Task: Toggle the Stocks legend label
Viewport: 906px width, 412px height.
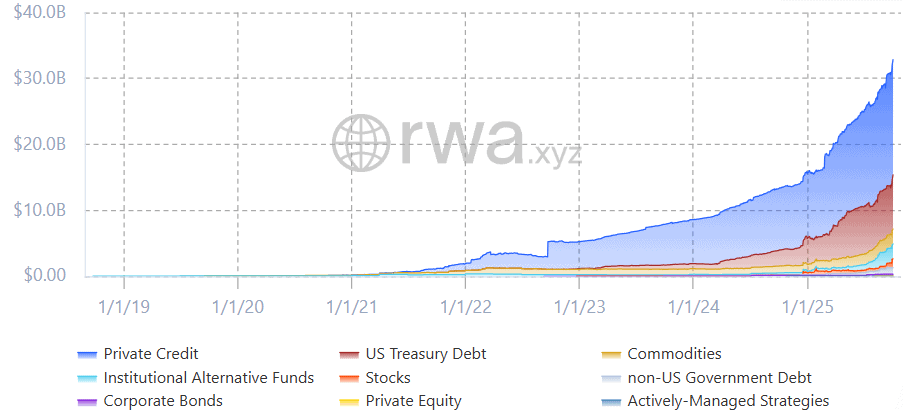Action: tap(388, 378)
